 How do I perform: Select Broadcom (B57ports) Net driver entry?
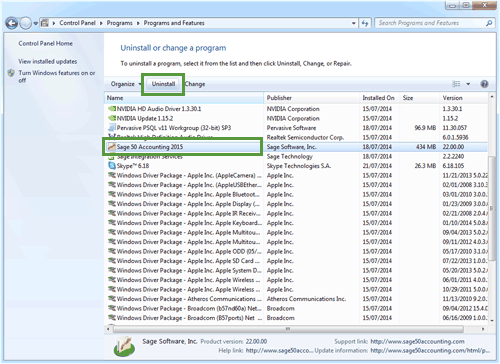189,318
